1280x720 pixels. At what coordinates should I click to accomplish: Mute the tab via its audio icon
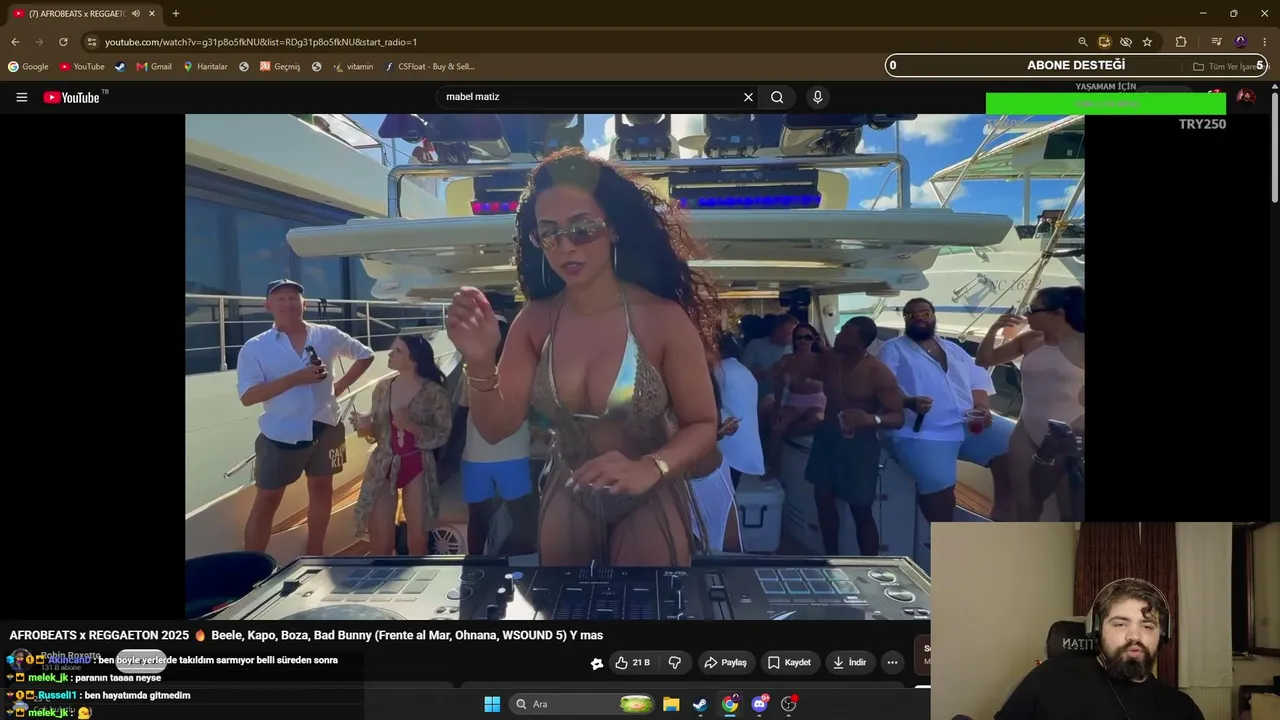click(x=136, y=13)
